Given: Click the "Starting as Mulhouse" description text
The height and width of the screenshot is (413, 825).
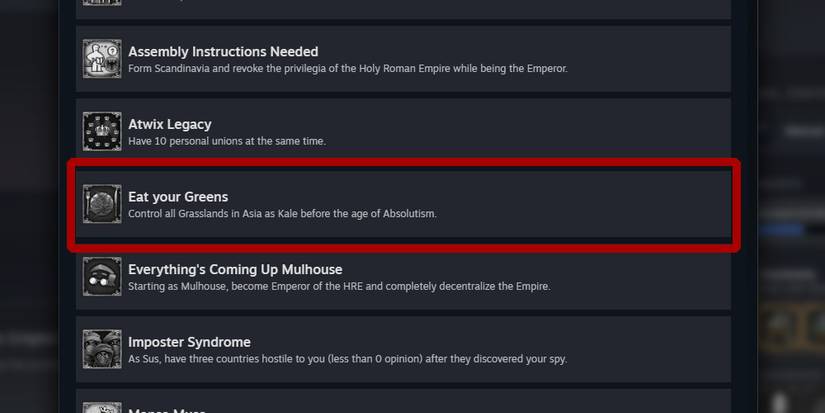Looking at the screenshot, I should point(339,286).
